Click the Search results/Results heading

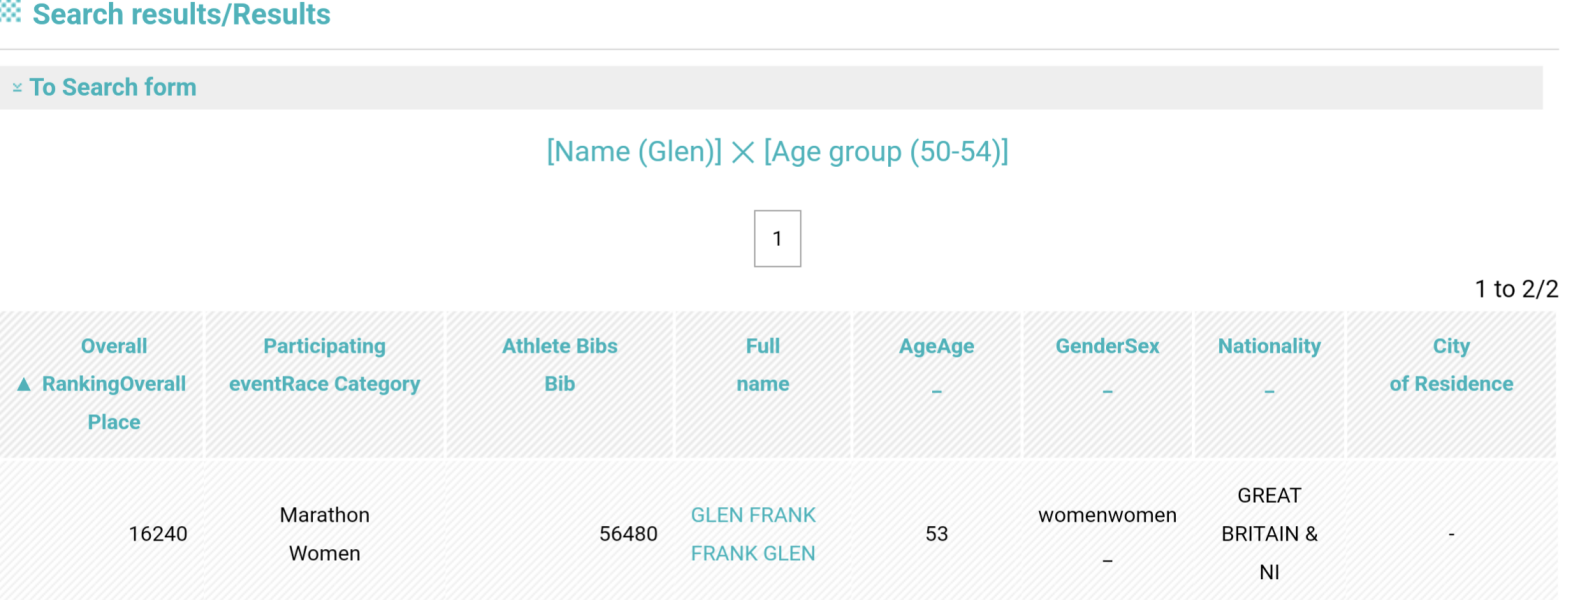(x=181, y=14)
